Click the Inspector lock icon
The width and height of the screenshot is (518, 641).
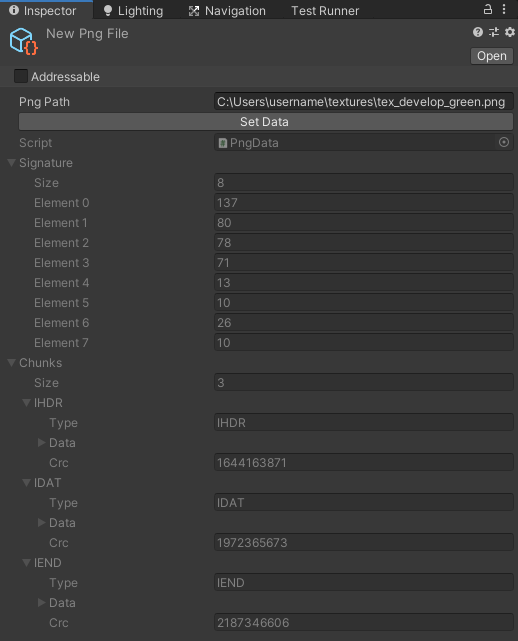[487, 9]
